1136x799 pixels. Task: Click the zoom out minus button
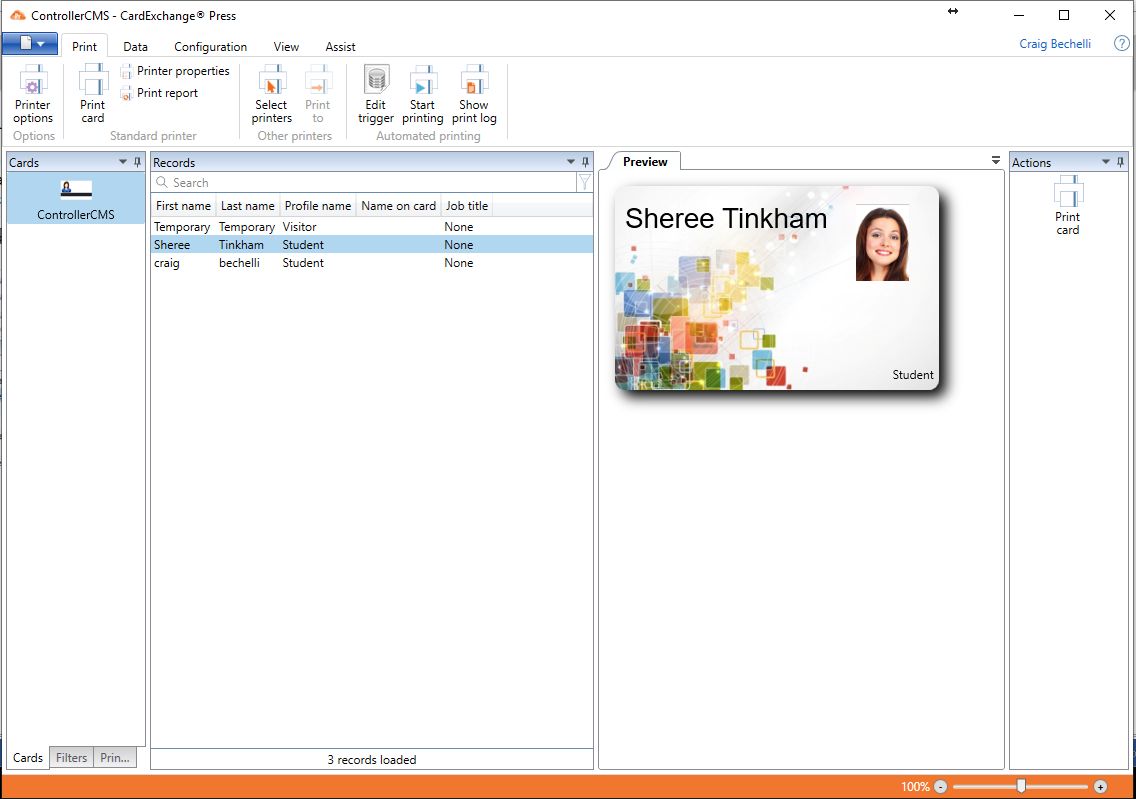click(x=940, y=787)
